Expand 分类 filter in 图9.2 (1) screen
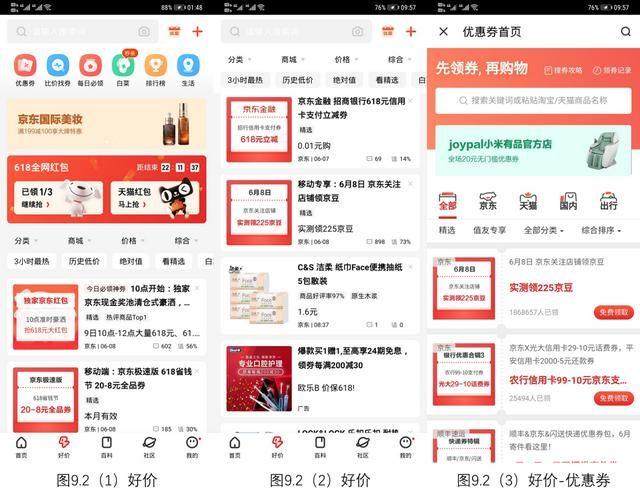This screenshot has height=498, width=640. pyautogui.click(x=26, y=241)
